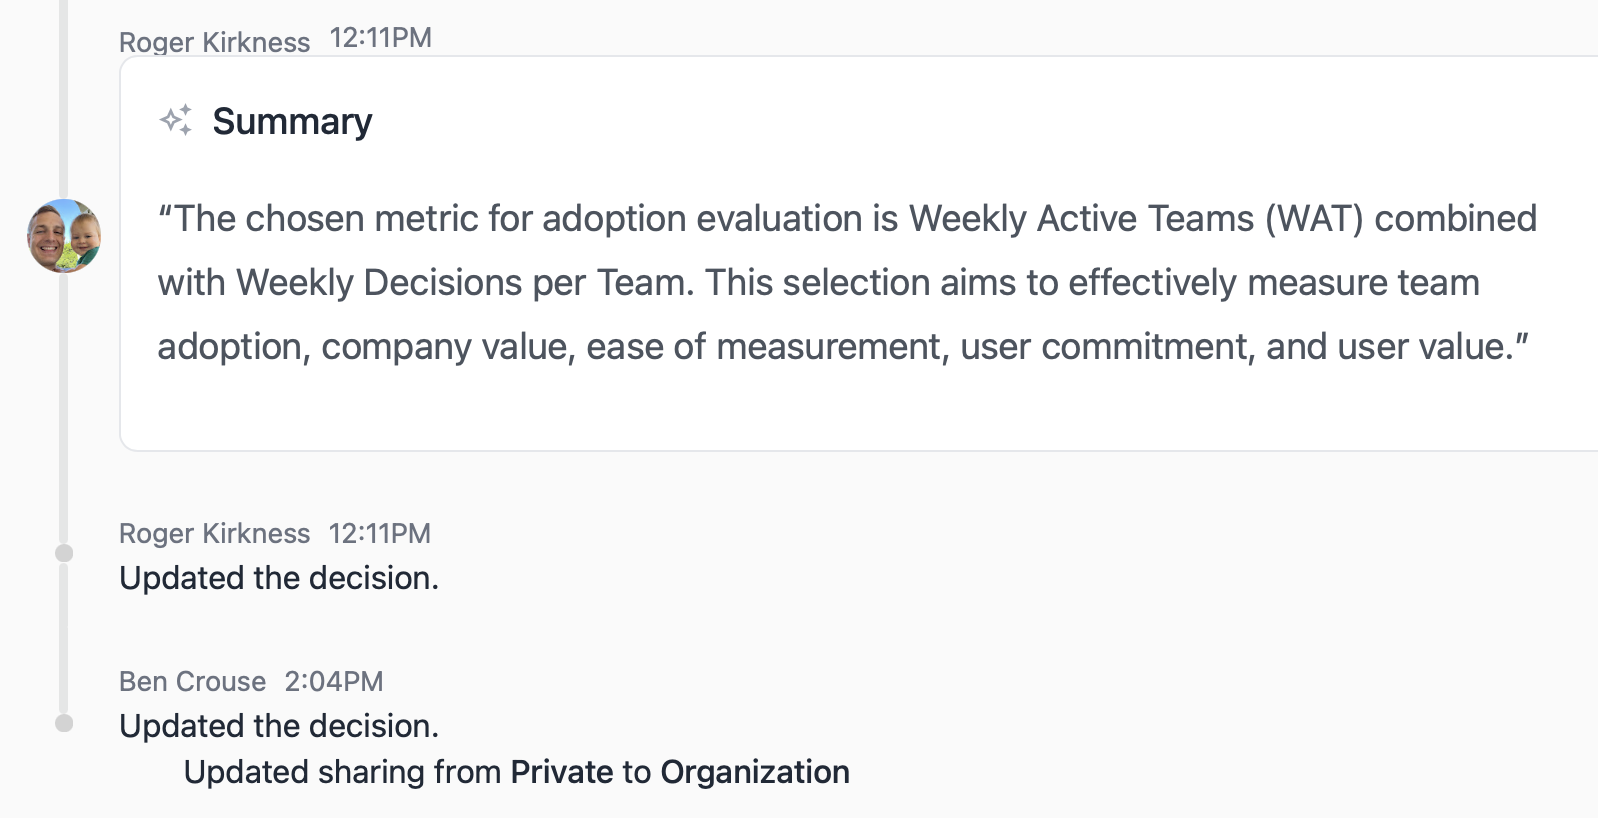
Task: Click the timeline dot for Roger's update
Action: pos(64,553)
